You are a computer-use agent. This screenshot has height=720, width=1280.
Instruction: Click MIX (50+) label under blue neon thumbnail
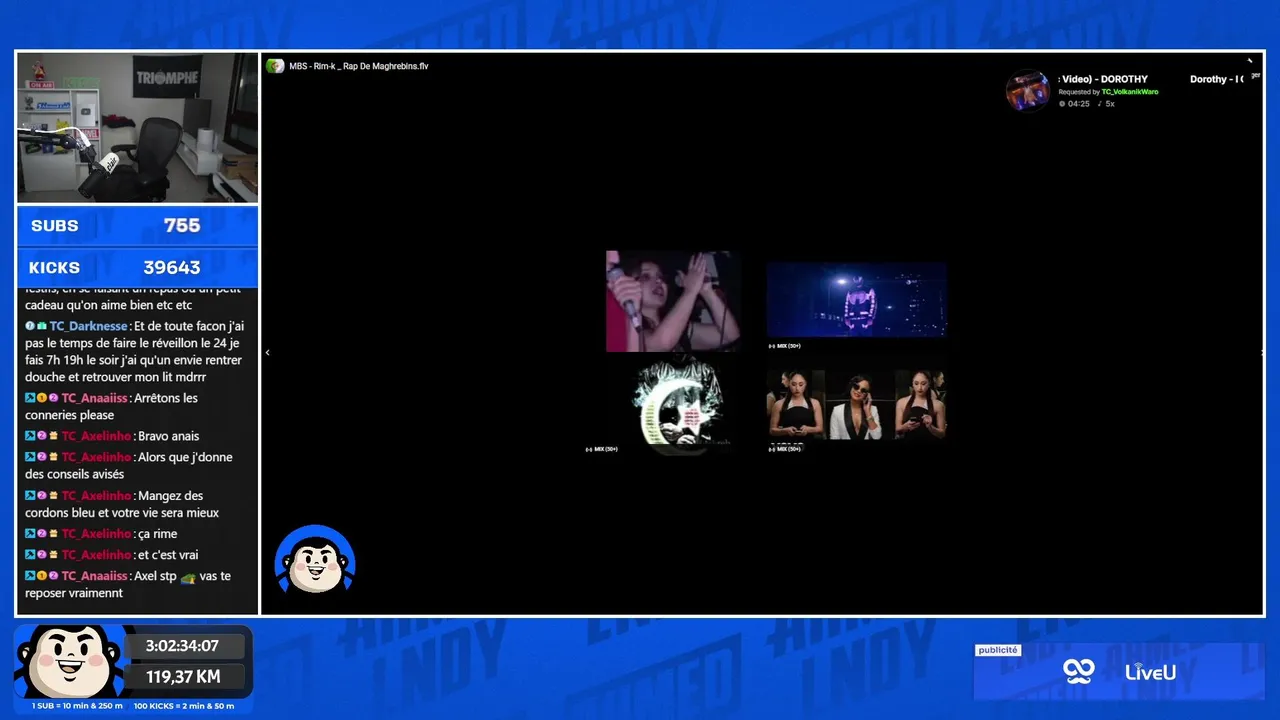click(x=785, y=346)
